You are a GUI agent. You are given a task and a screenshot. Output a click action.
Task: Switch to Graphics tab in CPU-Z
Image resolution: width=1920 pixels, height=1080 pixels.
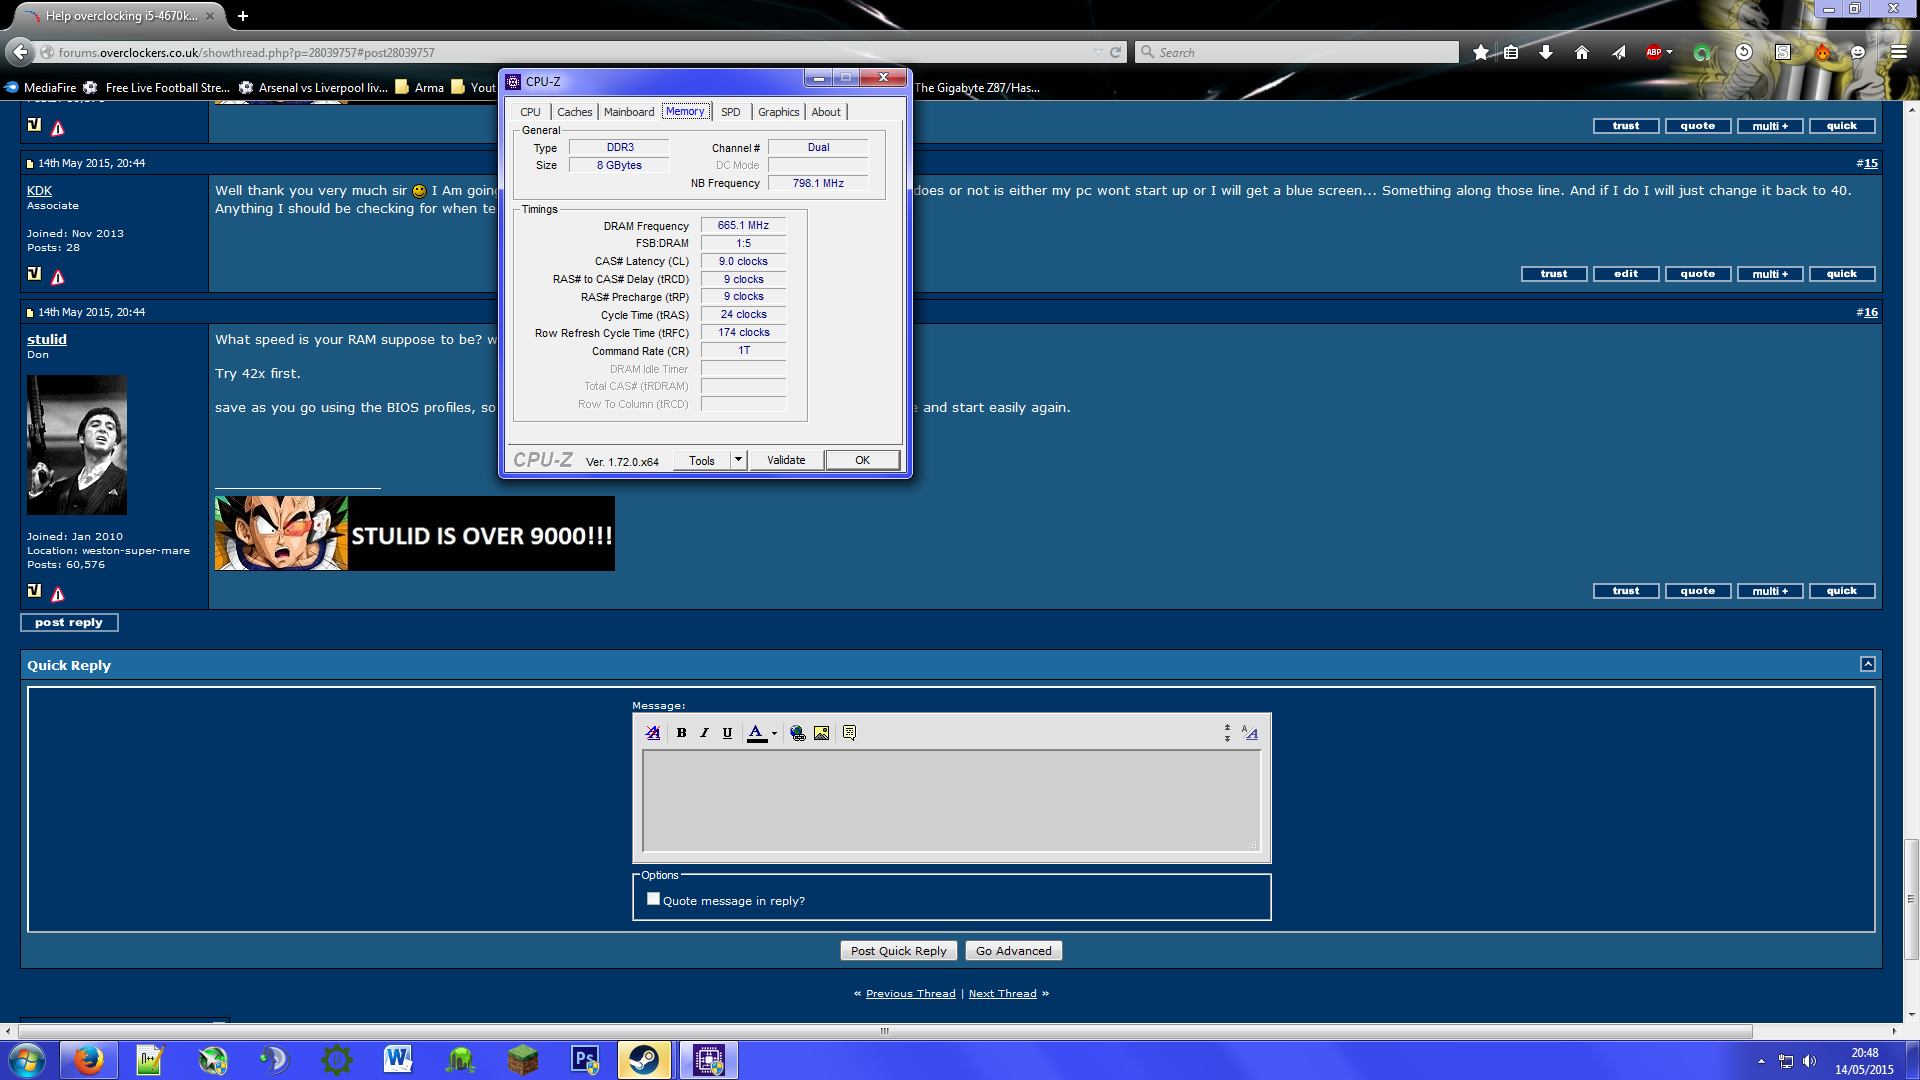click(x=778, y=112)
